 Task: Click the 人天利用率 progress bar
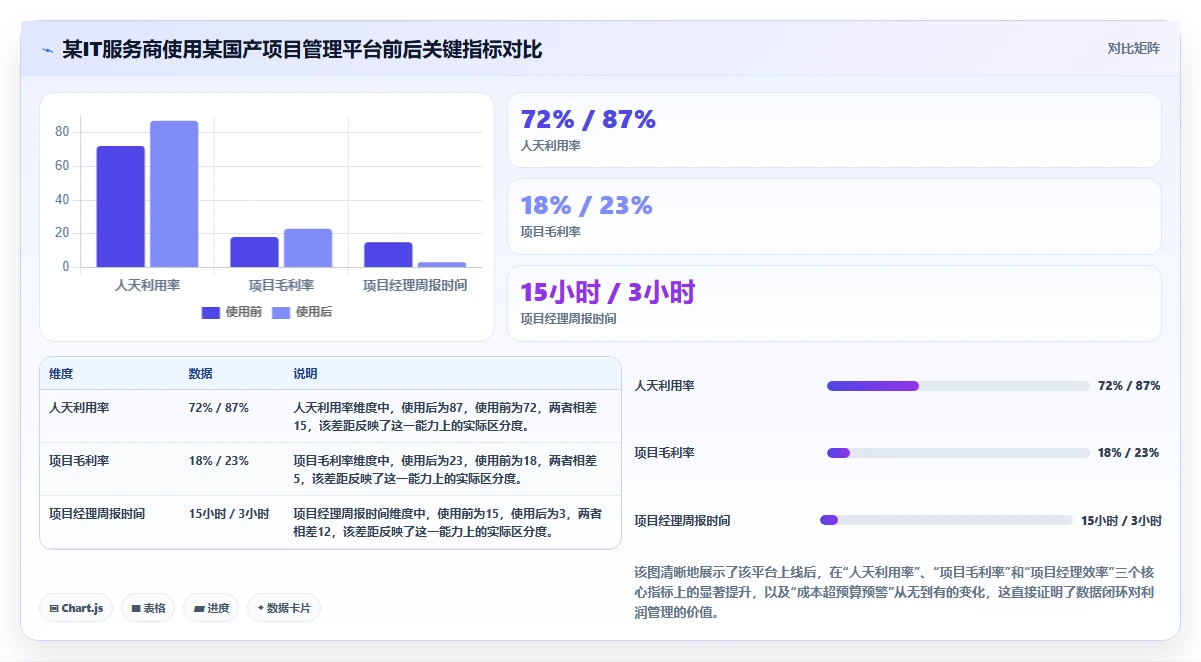point(958,386)
